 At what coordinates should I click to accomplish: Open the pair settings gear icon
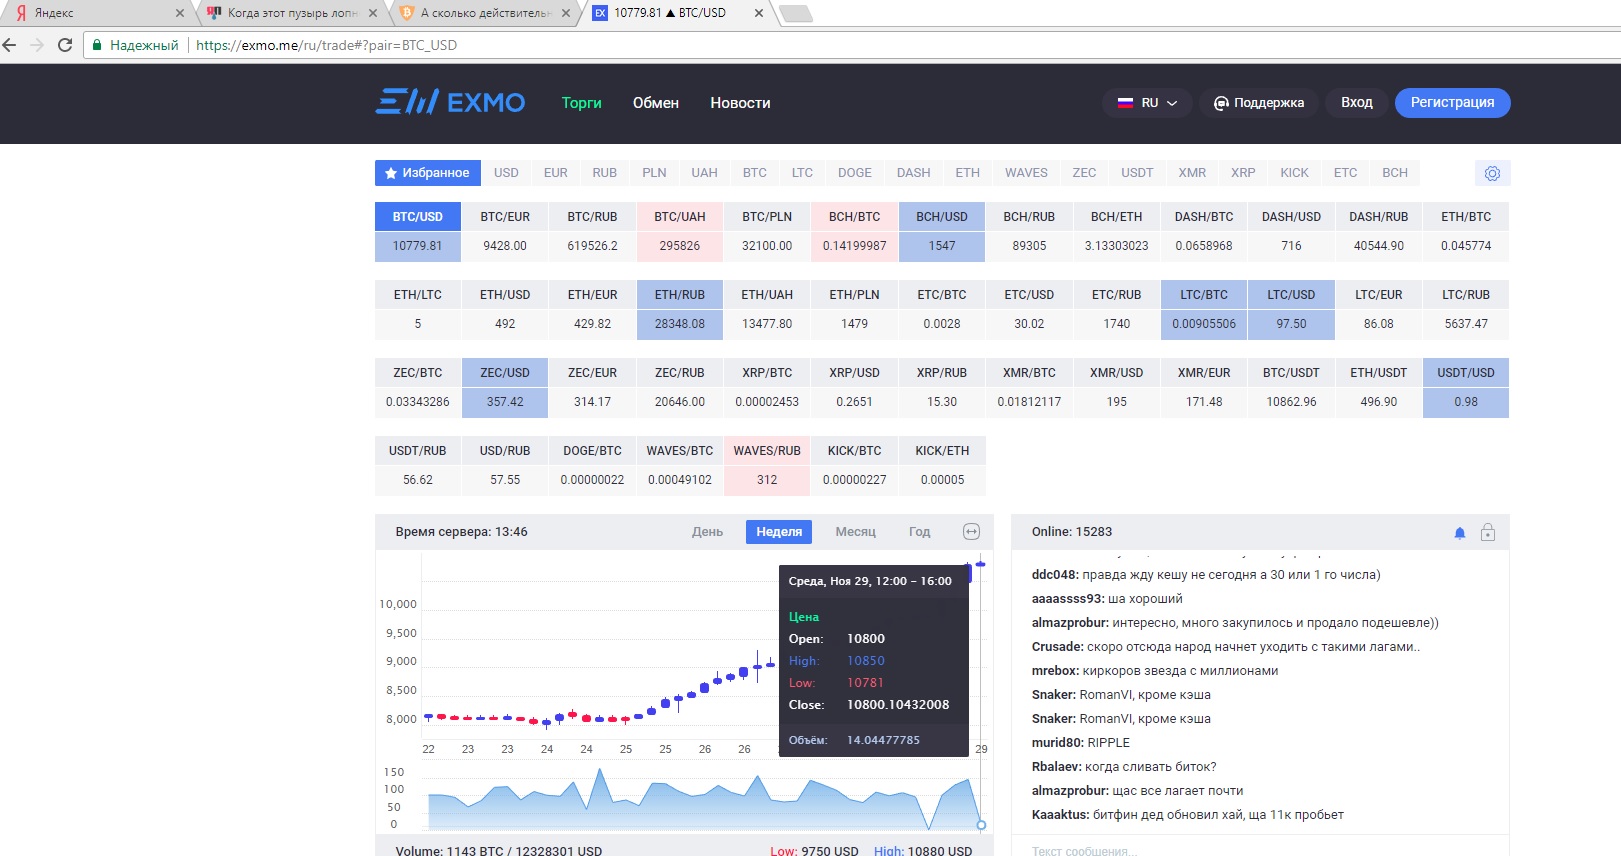pyautogui.click(x=1492, y=173)
